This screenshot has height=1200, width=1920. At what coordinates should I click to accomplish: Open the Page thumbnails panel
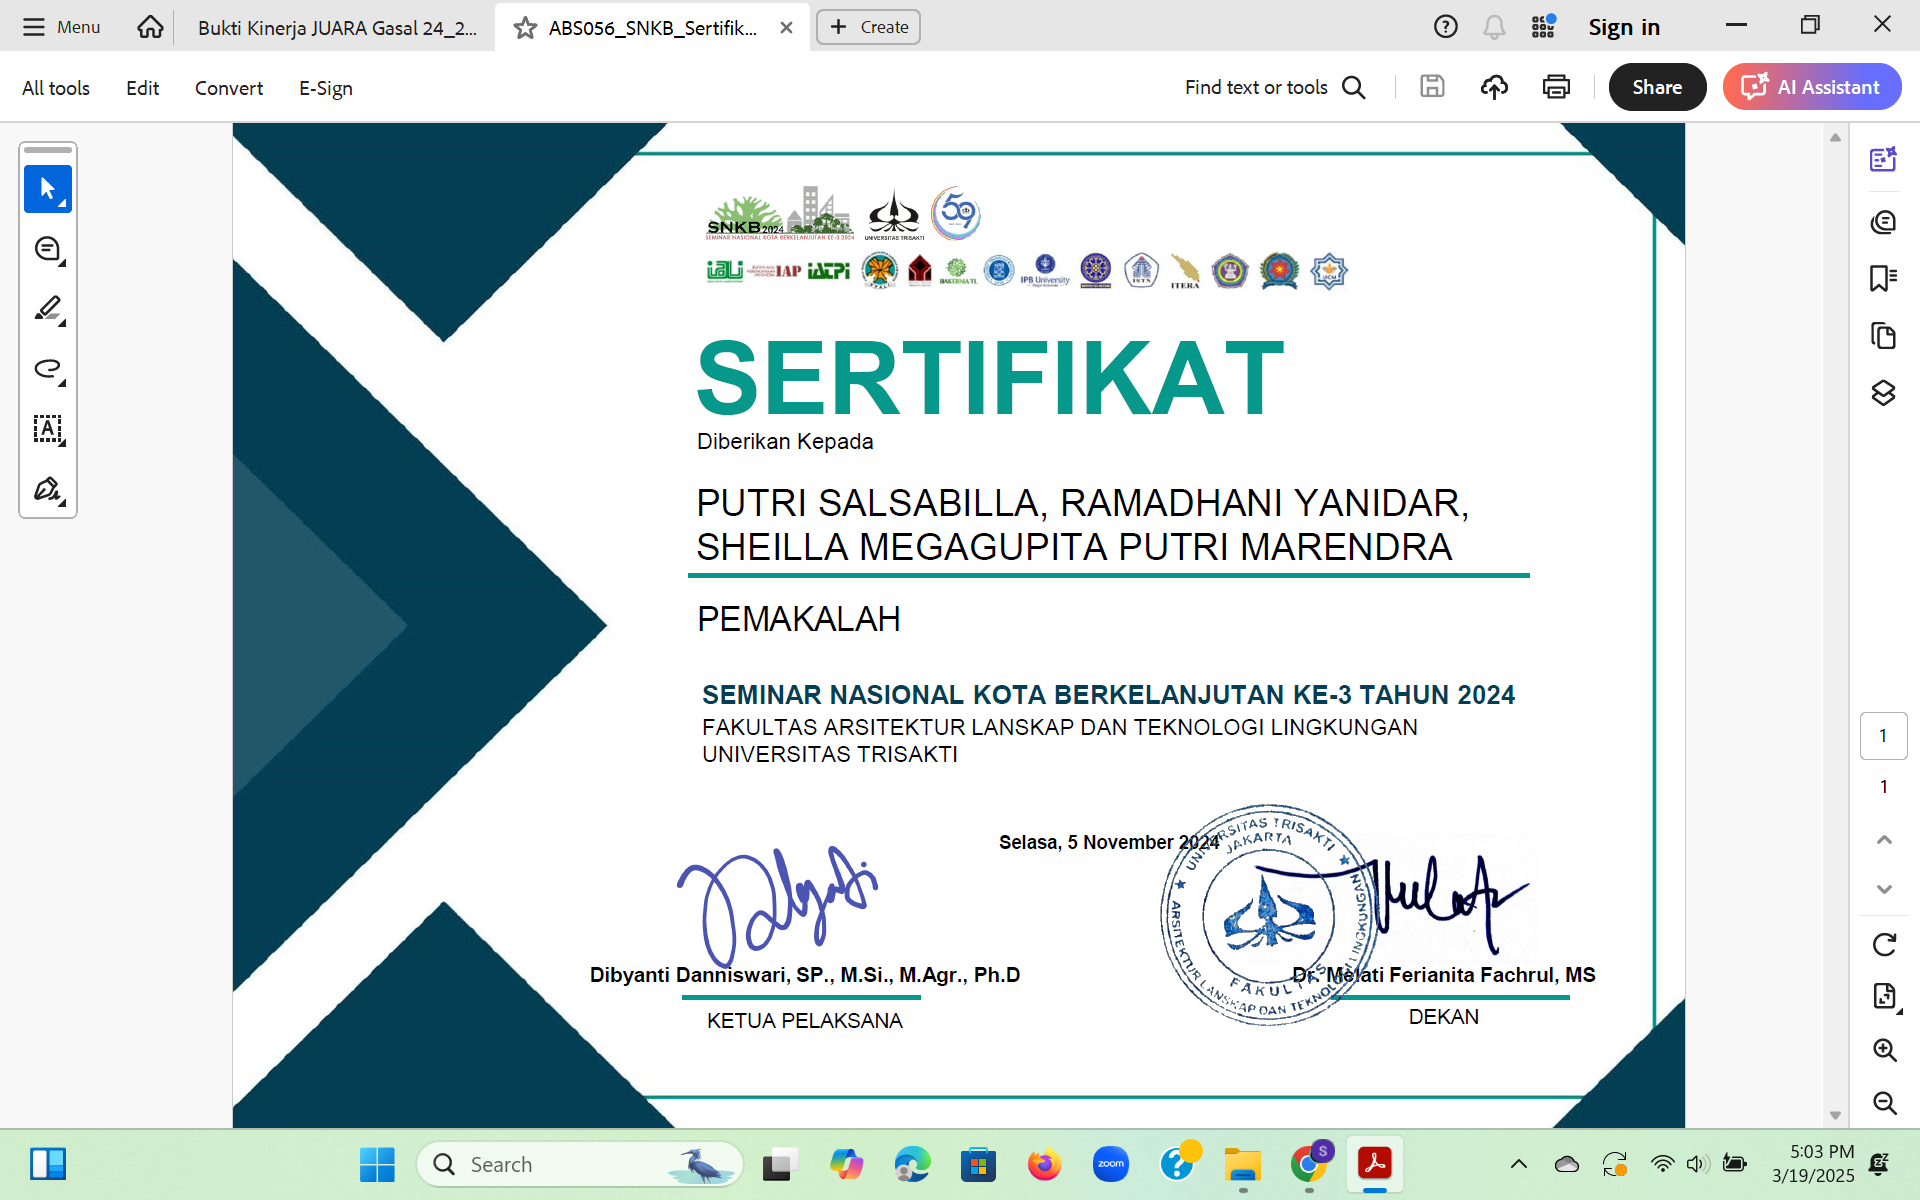(x=1883, y=335)
